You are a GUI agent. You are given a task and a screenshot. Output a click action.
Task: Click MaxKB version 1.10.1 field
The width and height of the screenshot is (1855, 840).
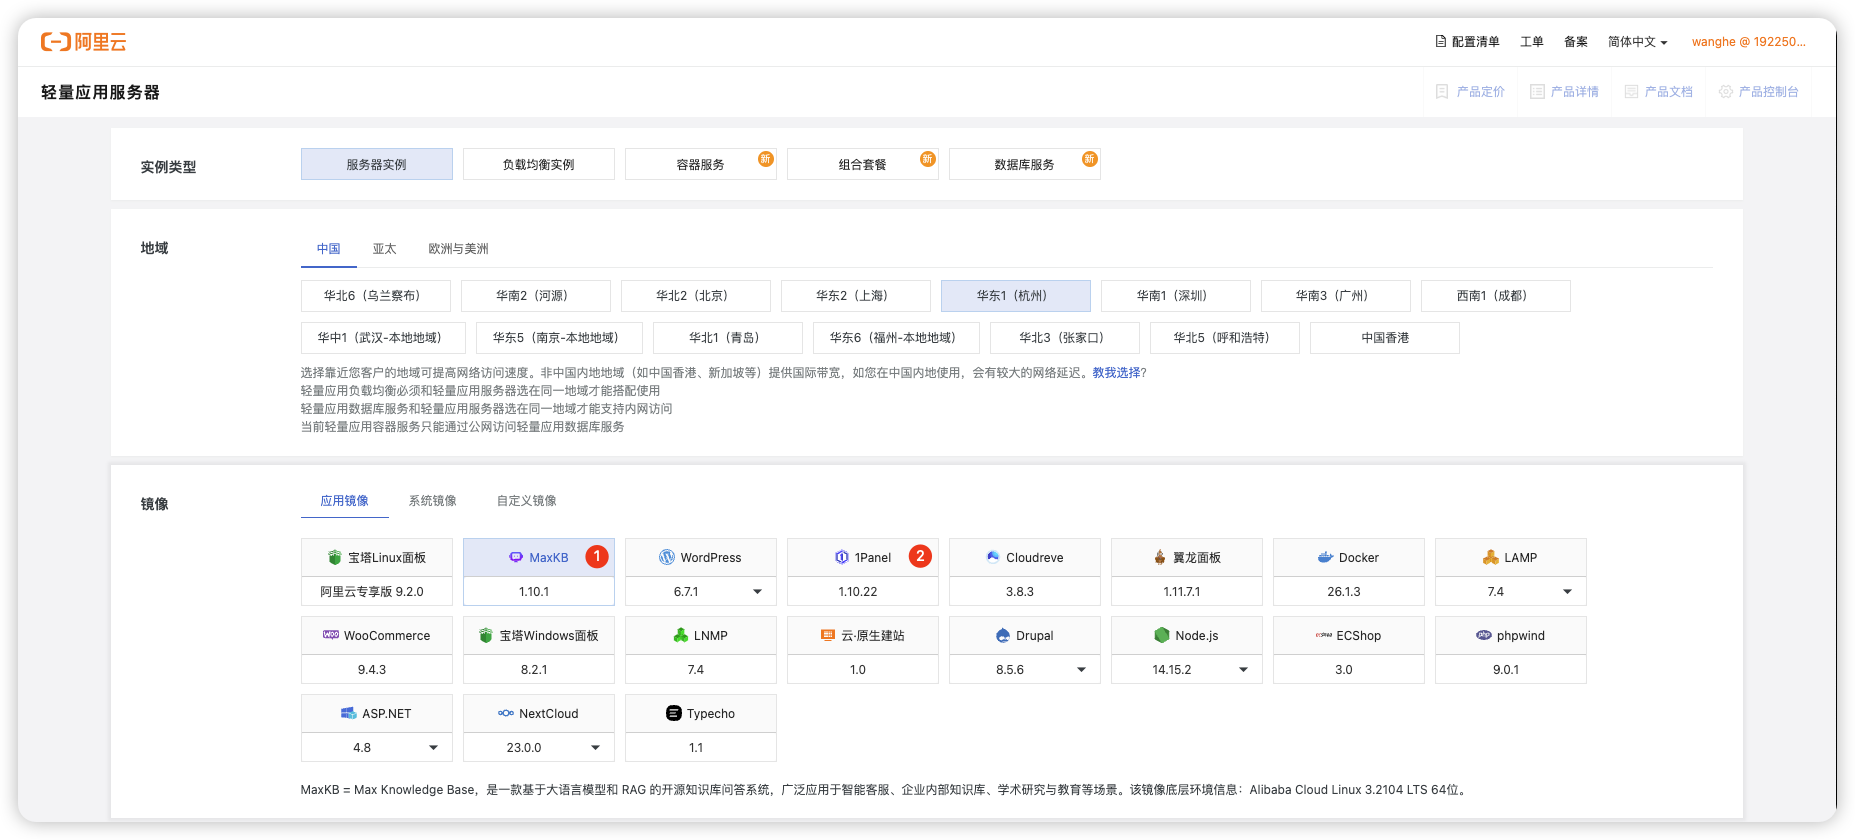pyautogui.click(x=539, y=592)
